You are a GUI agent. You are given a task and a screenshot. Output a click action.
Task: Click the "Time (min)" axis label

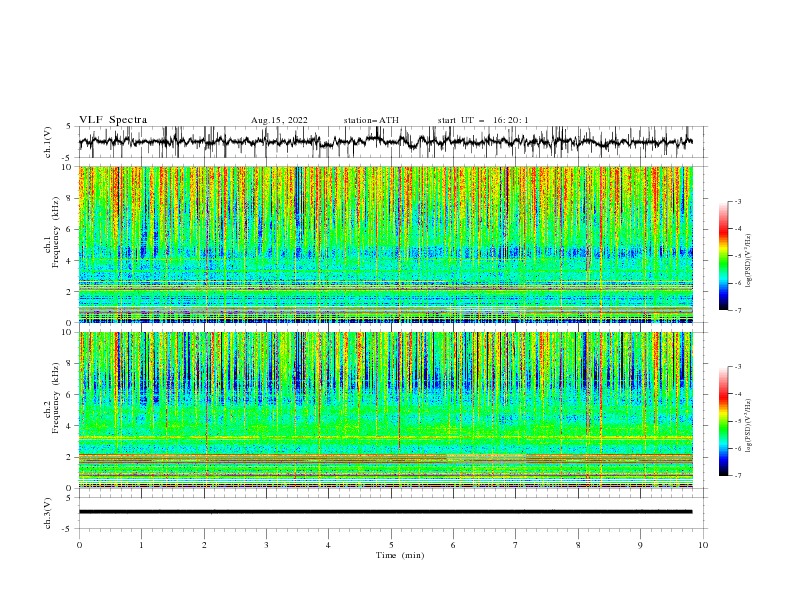tap(400, 555)
